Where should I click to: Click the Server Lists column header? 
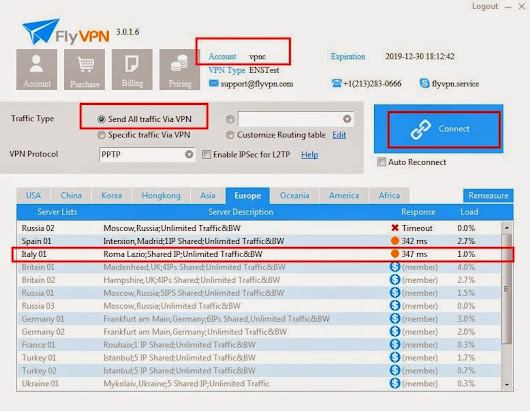pyautogui.click(x=57, y=212)
